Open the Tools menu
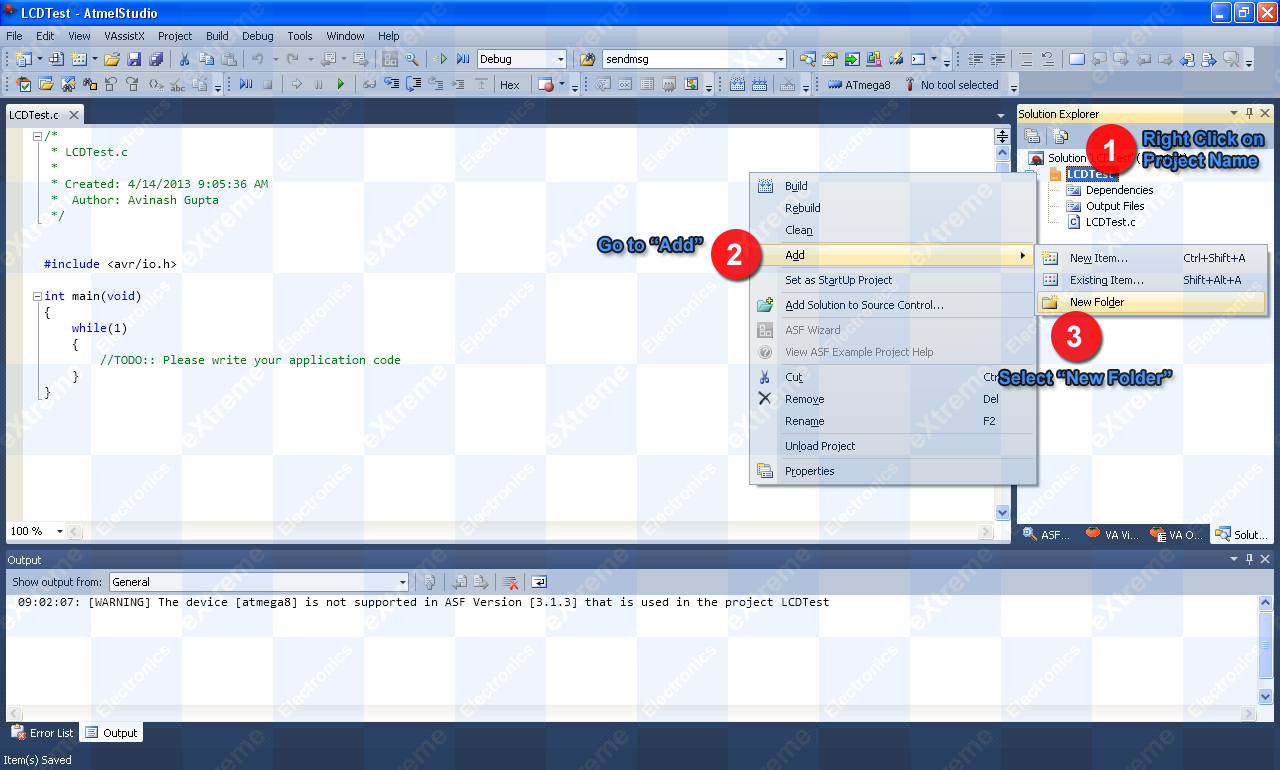1280x770 pixels. (300, 36)
